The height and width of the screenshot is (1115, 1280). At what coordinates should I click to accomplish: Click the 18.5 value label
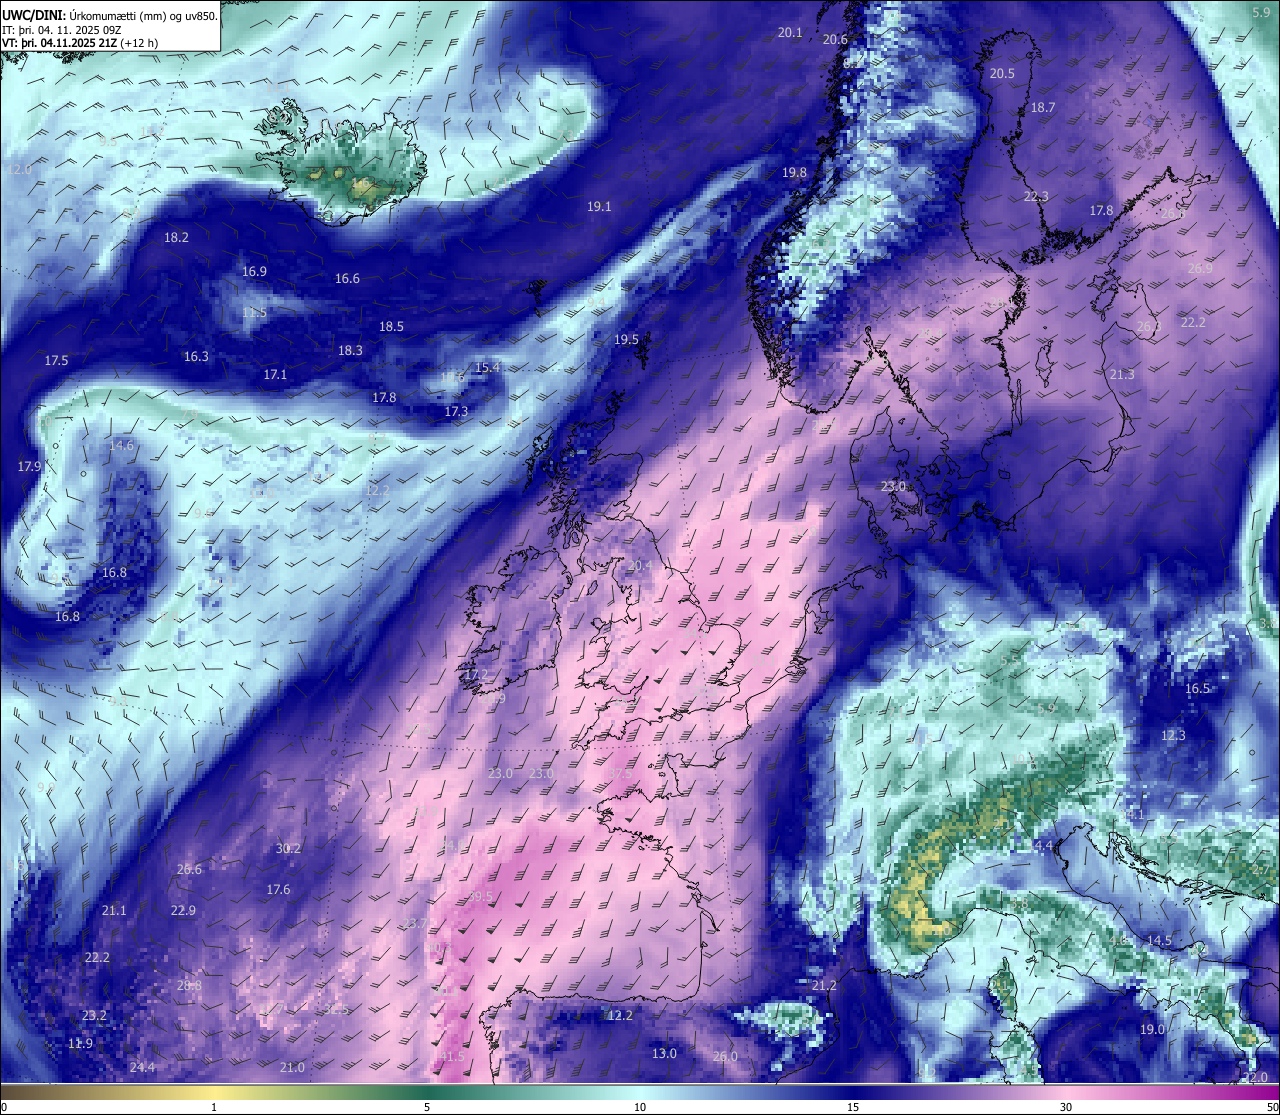point(391,327)
